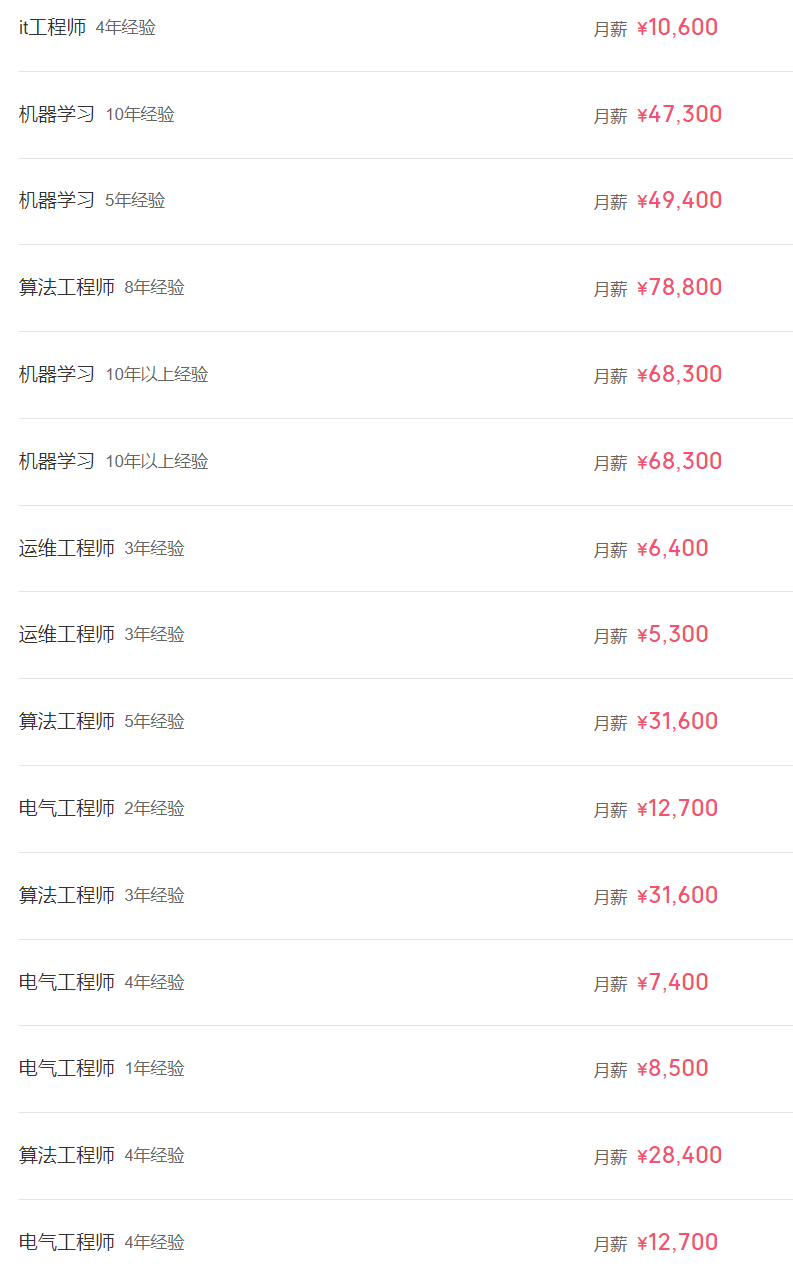Select the 机器学习 10年经验 job title

click(x=57, y=115)
